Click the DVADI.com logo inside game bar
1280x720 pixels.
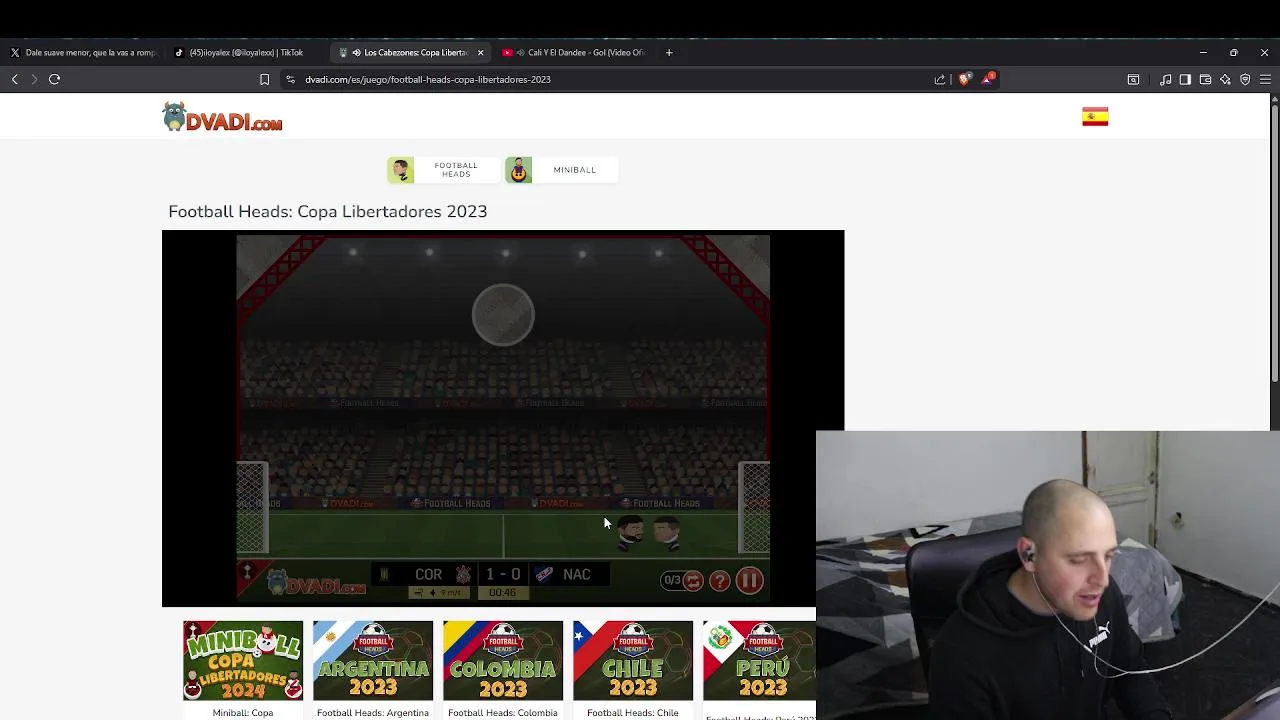point(317,583)
